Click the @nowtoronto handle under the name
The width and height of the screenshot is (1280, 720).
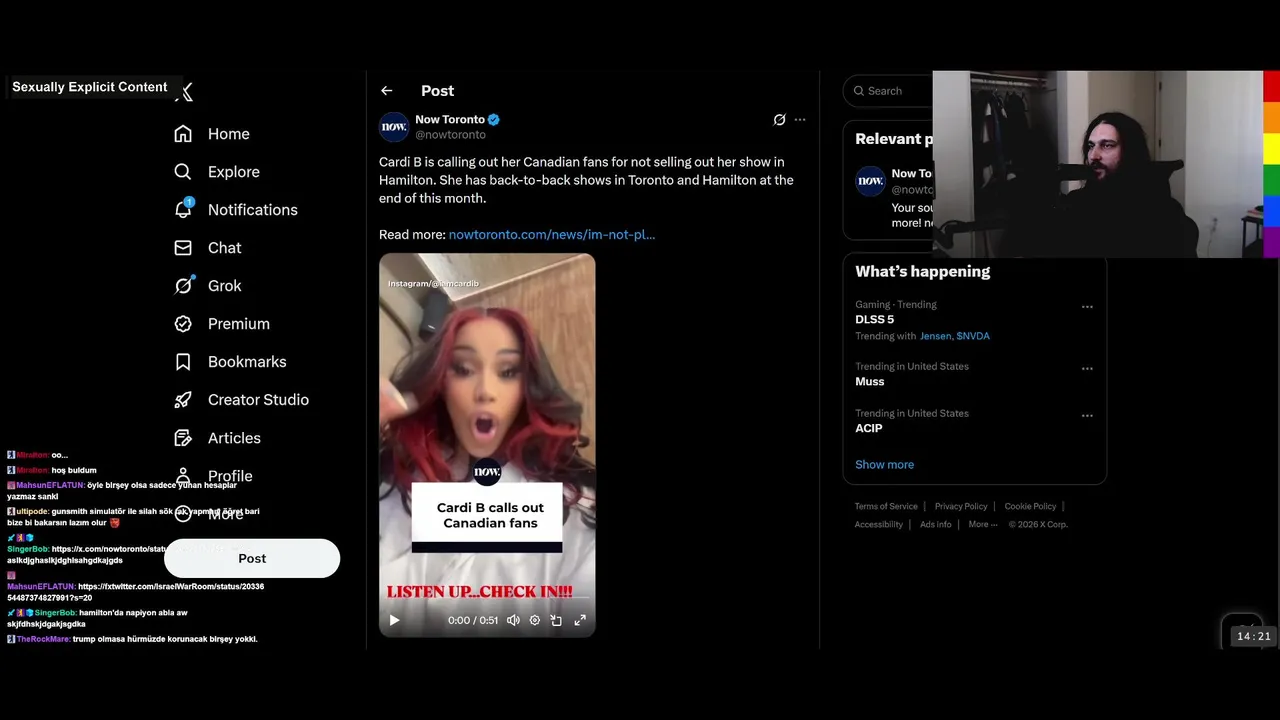tap(450, 135)
